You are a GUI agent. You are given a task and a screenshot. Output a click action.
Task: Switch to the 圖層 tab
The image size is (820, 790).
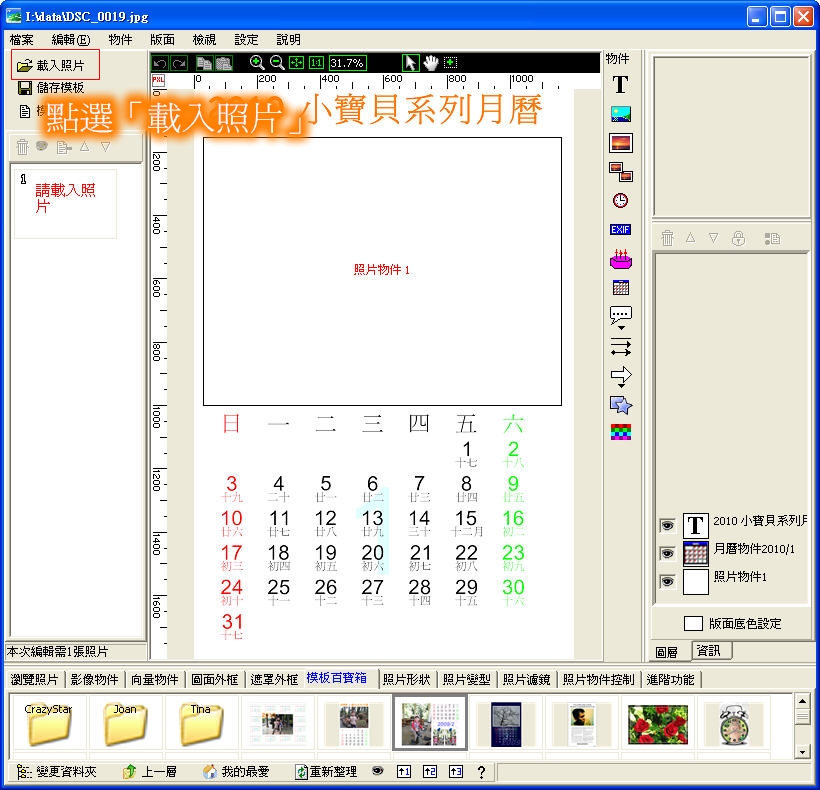[x=666, y=652]
